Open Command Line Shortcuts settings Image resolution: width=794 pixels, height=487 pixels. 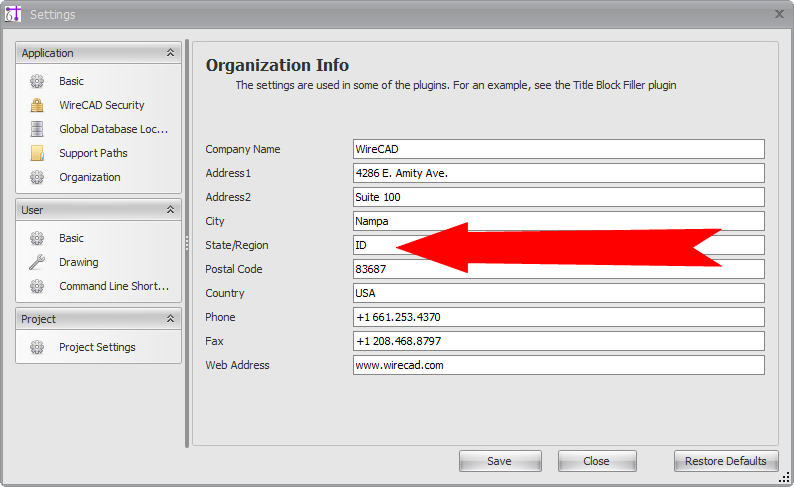114,286
